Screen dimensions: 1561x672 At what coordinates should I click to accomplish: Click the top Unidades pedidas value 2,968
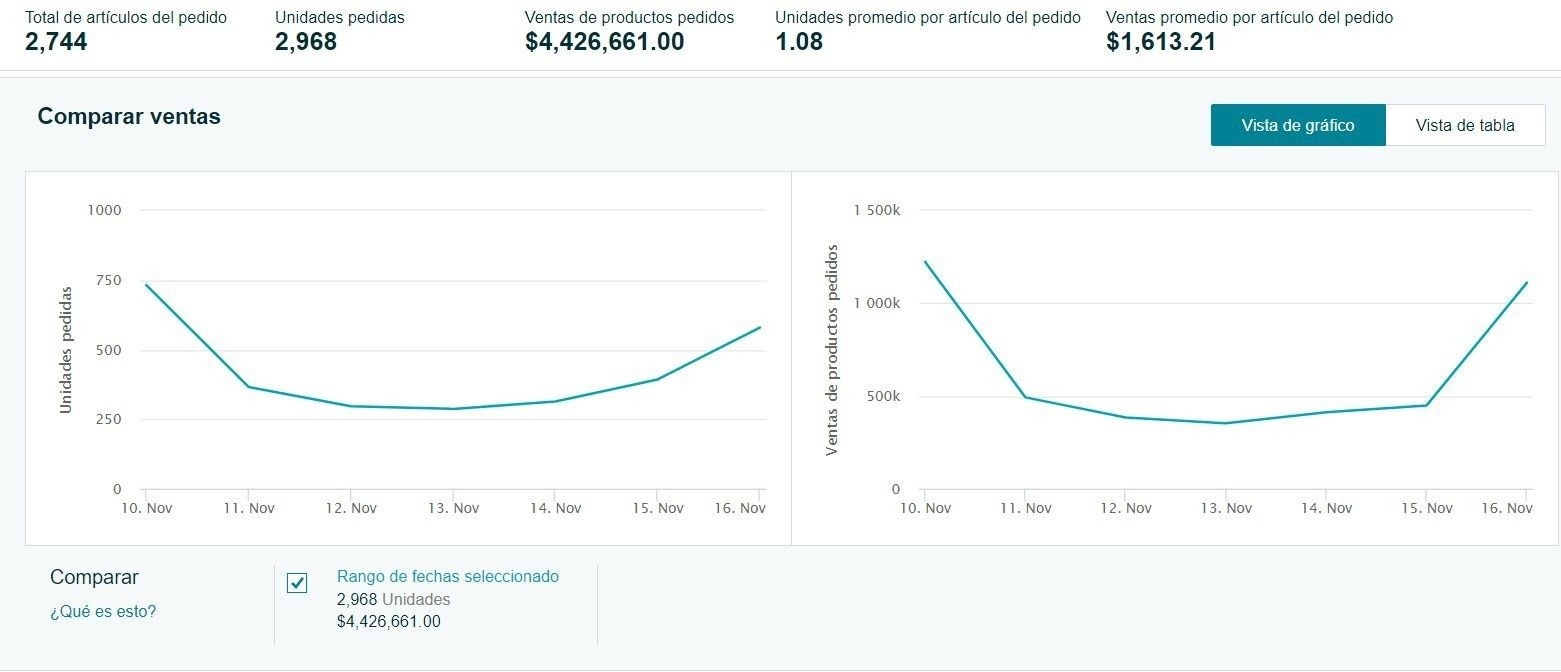[306, 42]
